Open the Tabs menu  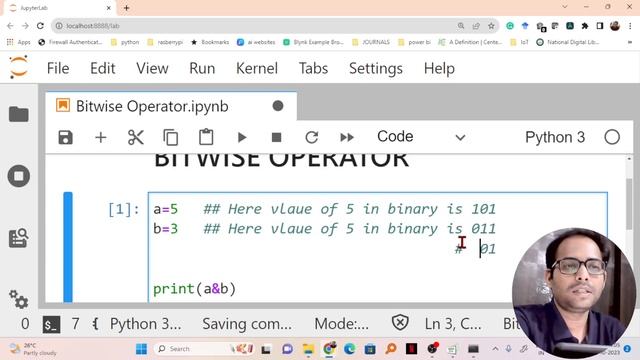coord(313,68)
